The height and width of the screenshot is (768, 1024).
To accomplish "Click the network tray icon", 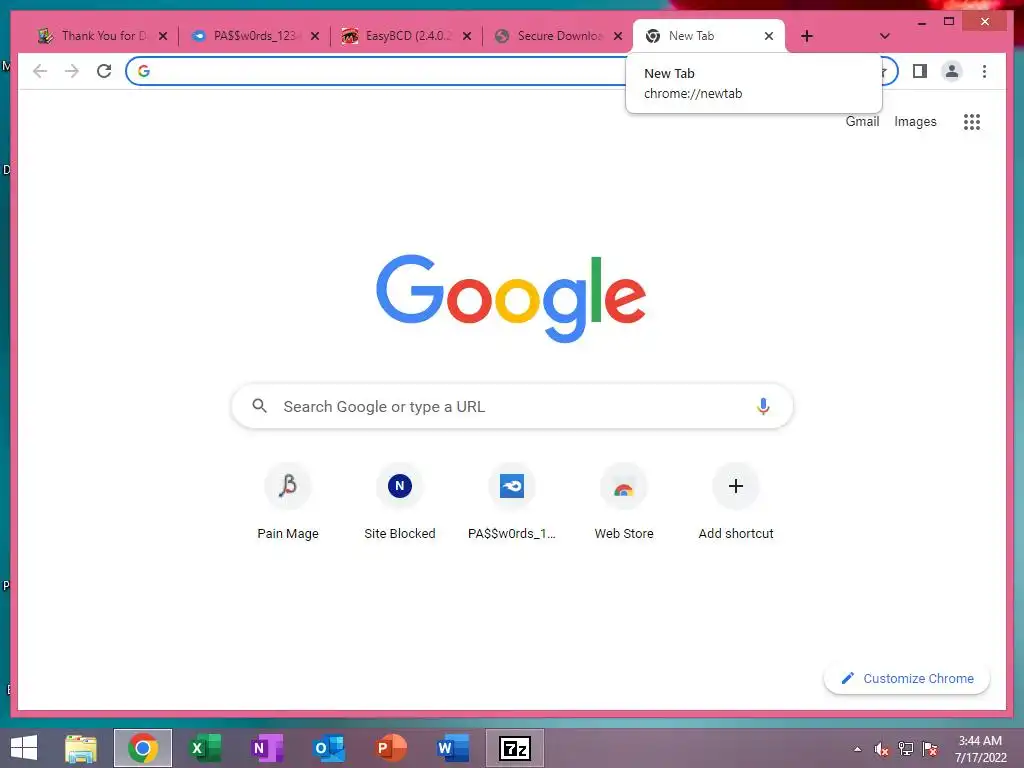I will [x=906, y=749].
